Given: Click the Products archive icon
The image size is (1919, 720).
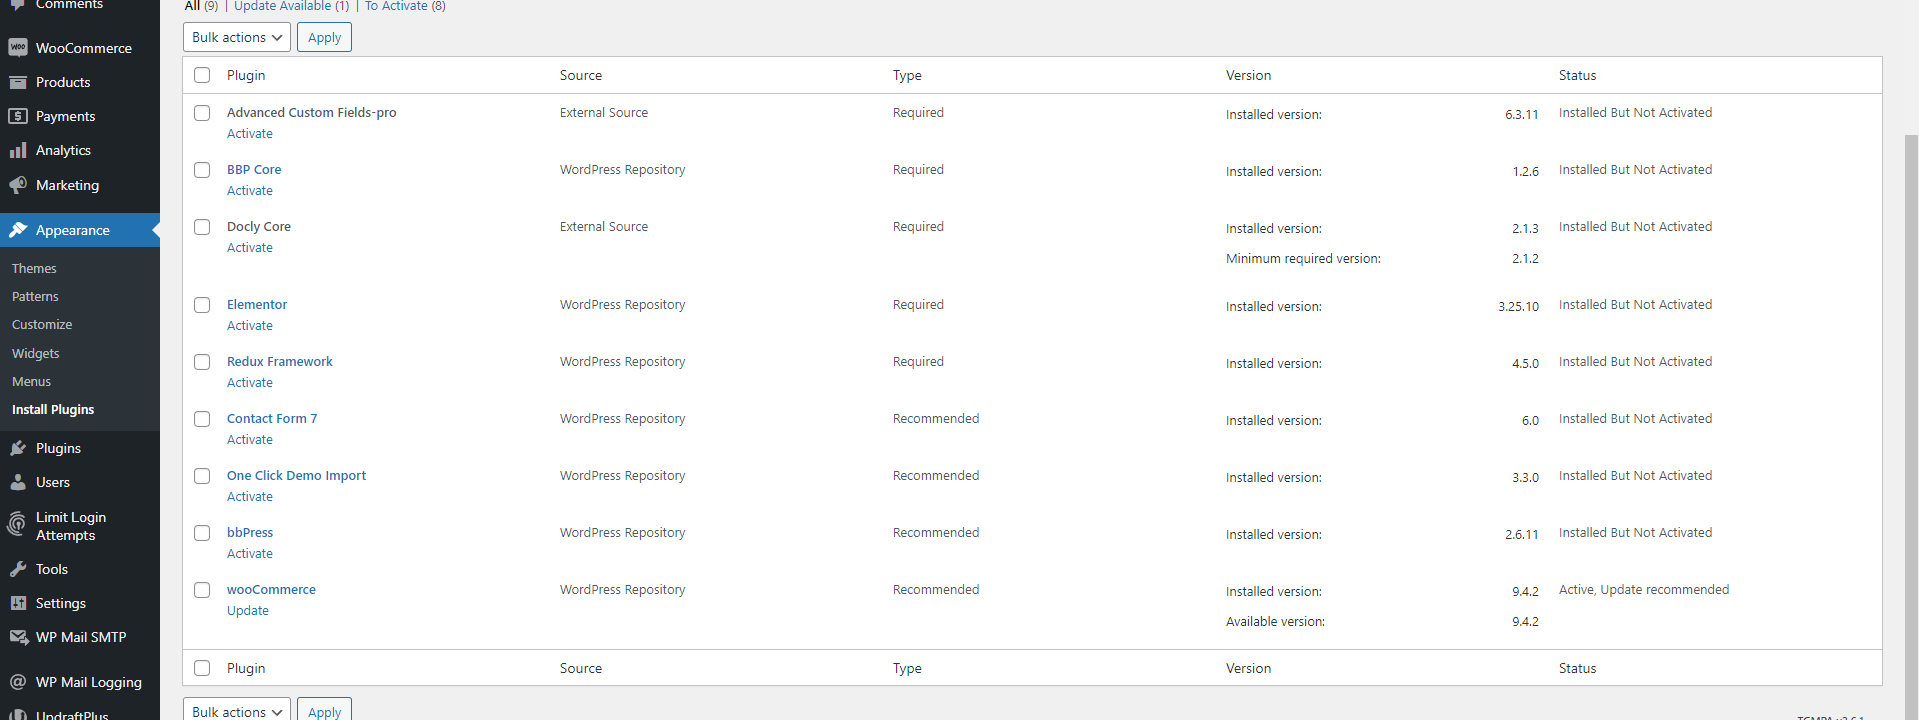Looking at the screenshot, I should 18,82.
